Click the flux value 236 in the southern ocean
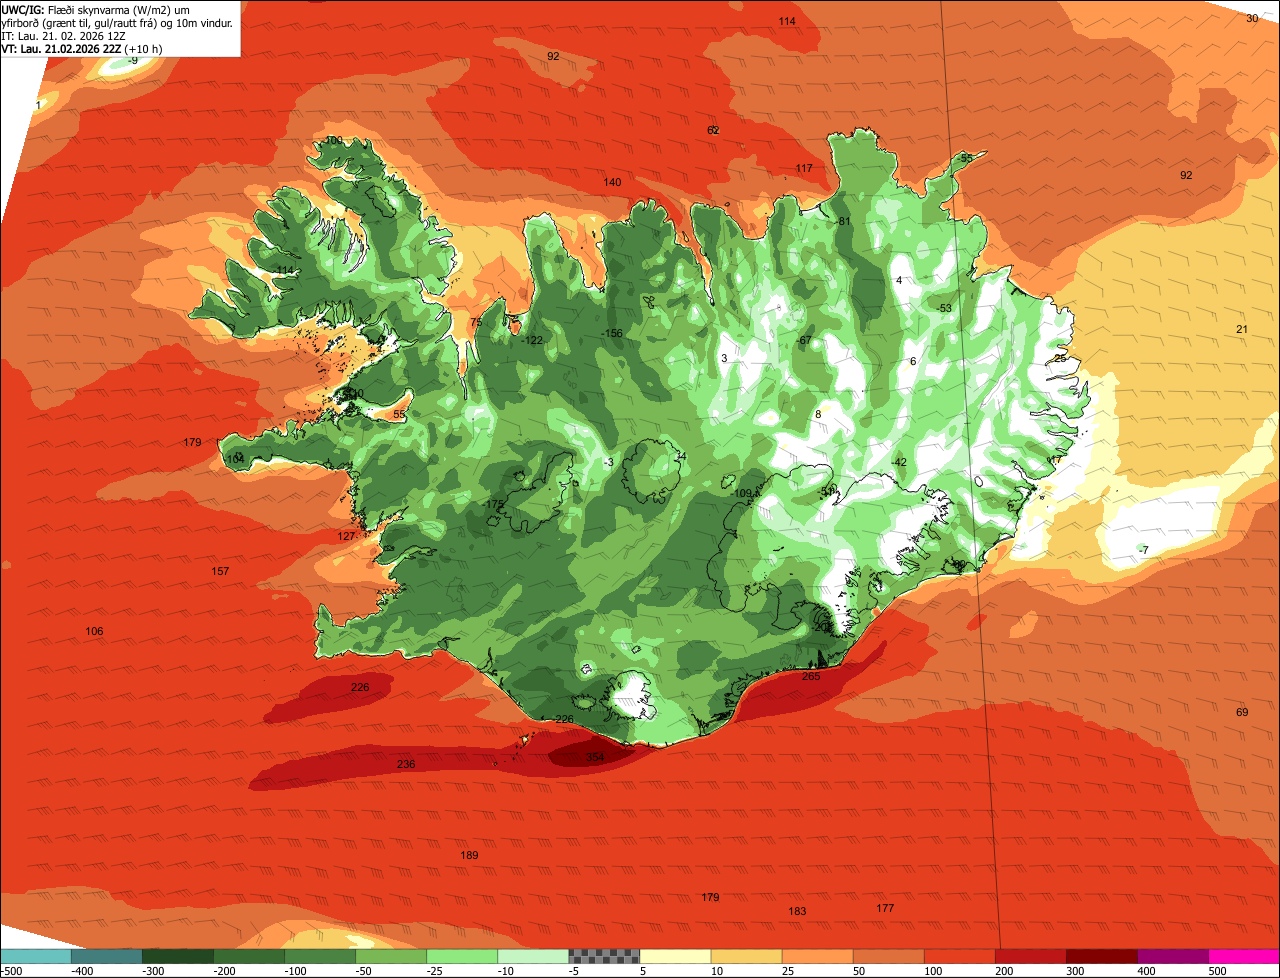1280x978 pixels. tap(406, 764)
